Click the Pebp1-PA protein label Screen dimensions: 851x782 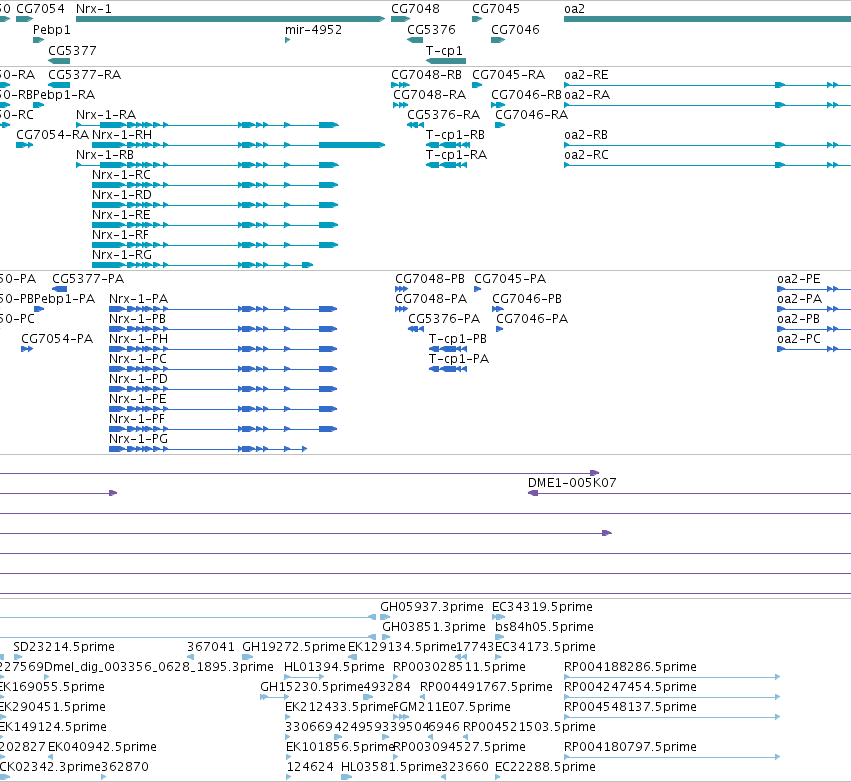64,299
